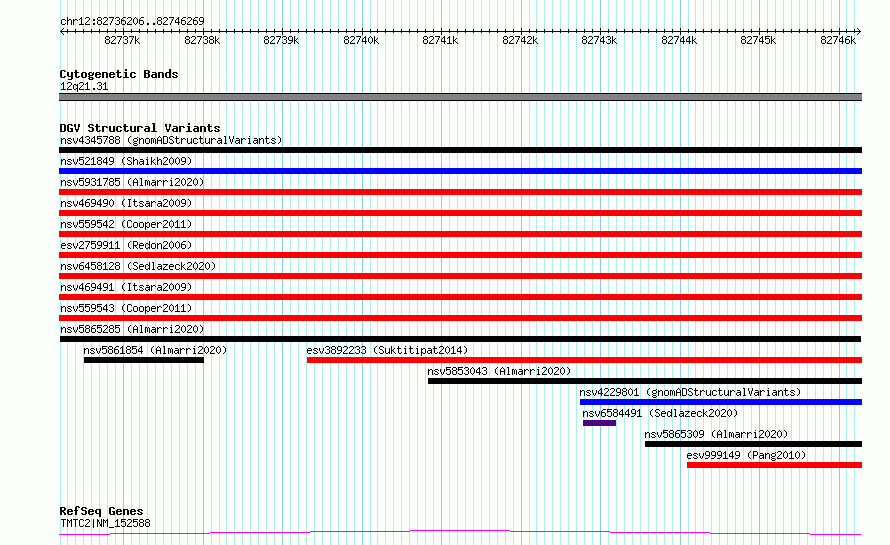890x545 pixels.
Task: Select the 12q21.31 band label
Action: [x=84, y=86]
